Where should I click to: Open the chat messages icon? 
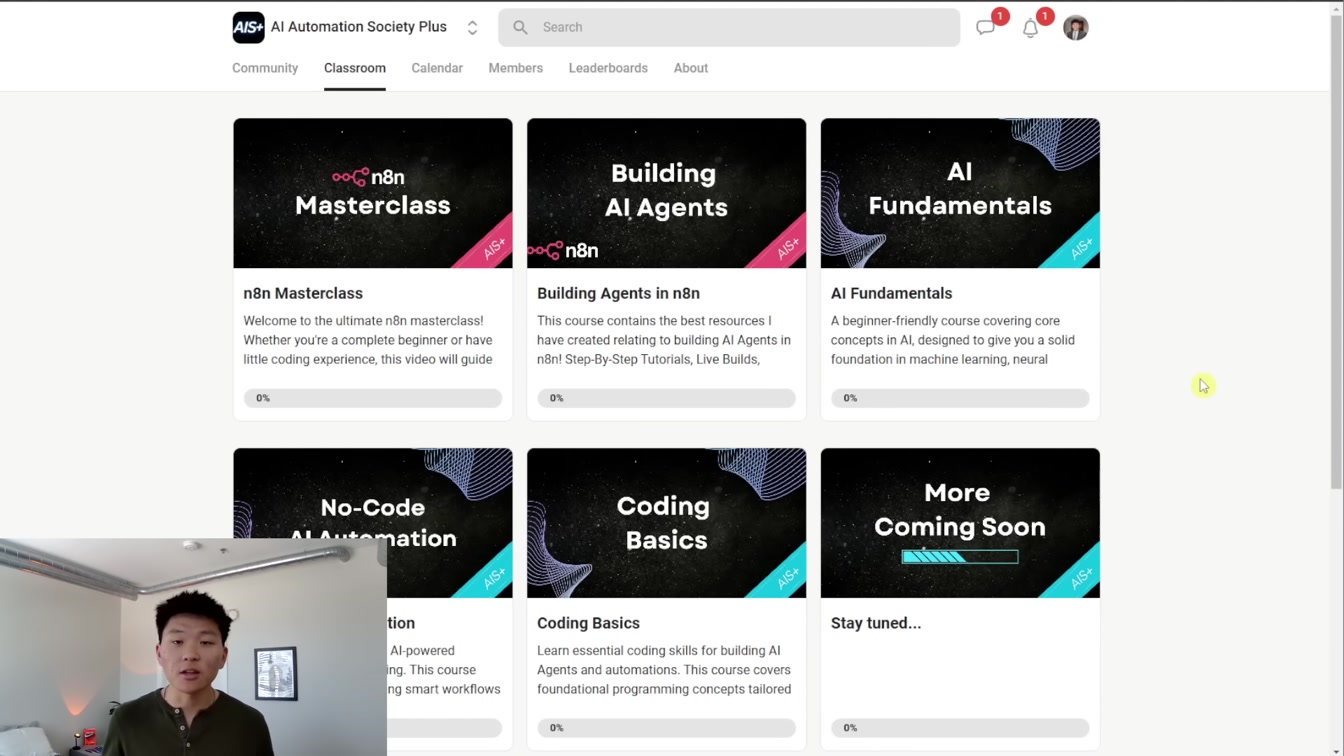click(986, 28)
